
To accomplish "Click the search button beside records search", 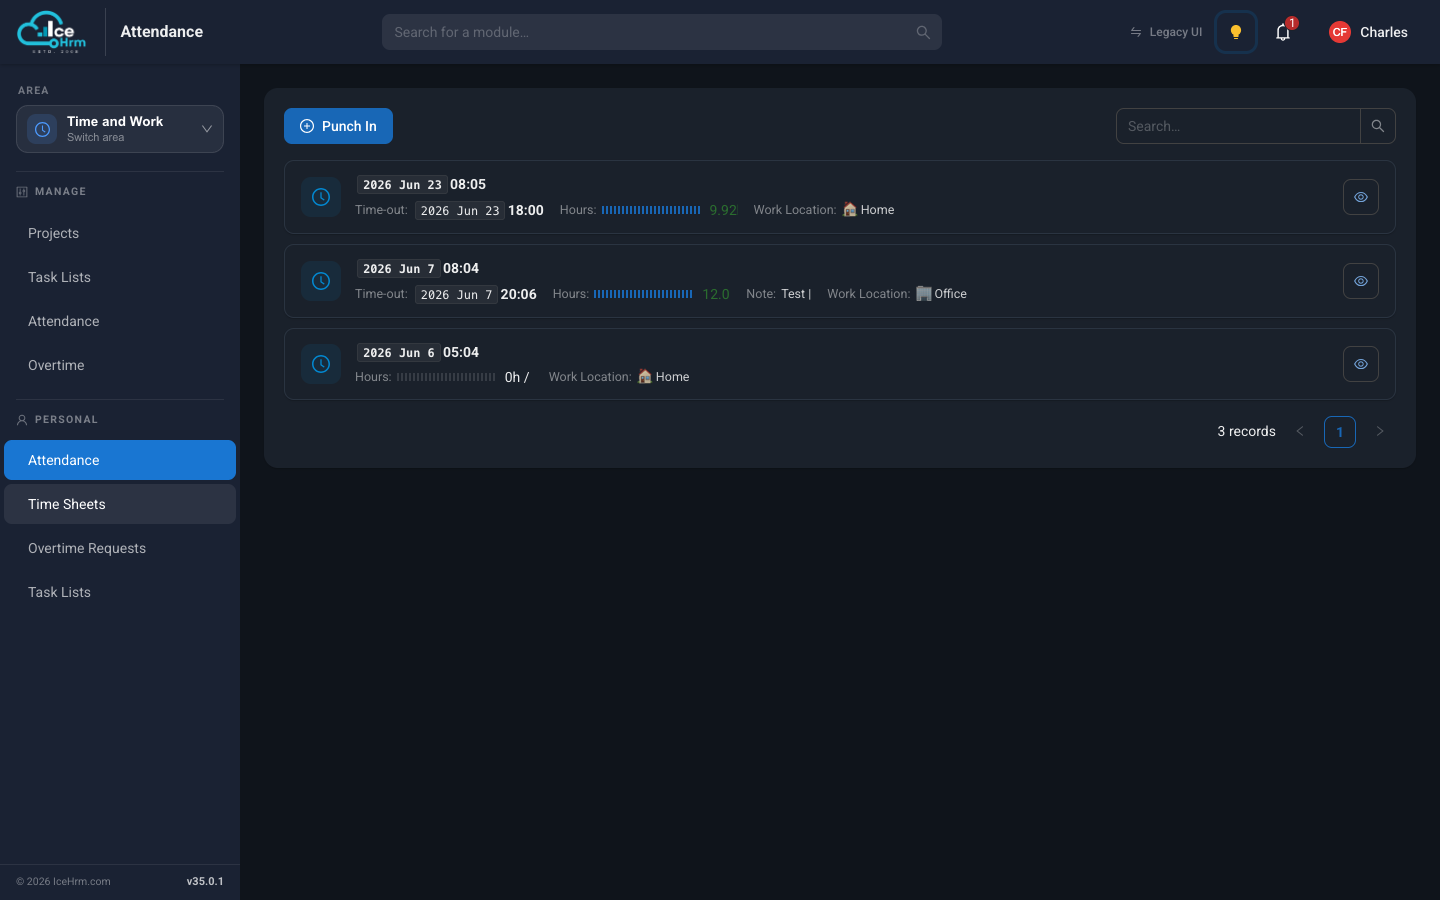I will click(x=1378, y=126).
